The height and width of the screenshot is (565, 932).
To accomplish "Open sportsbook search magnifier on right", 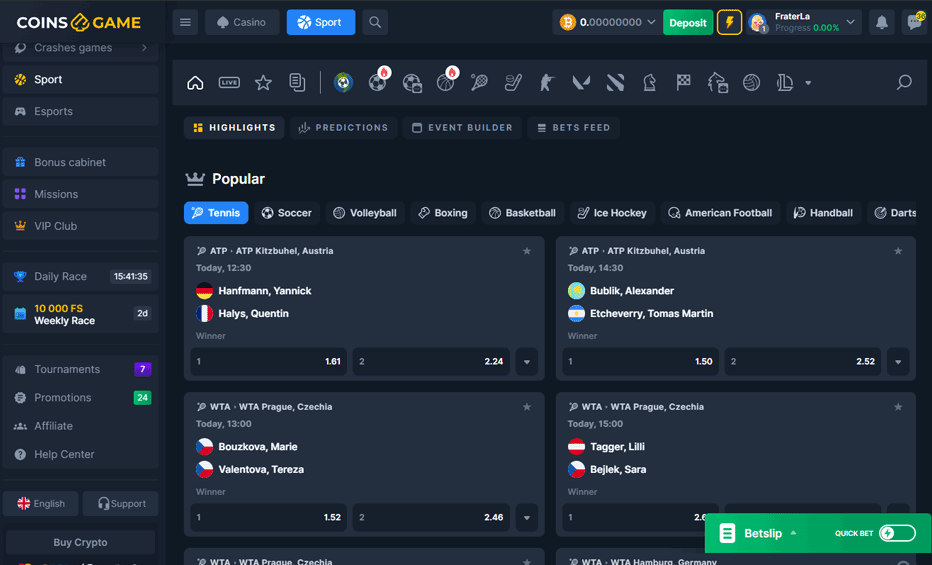I will [x=904, y=82].
